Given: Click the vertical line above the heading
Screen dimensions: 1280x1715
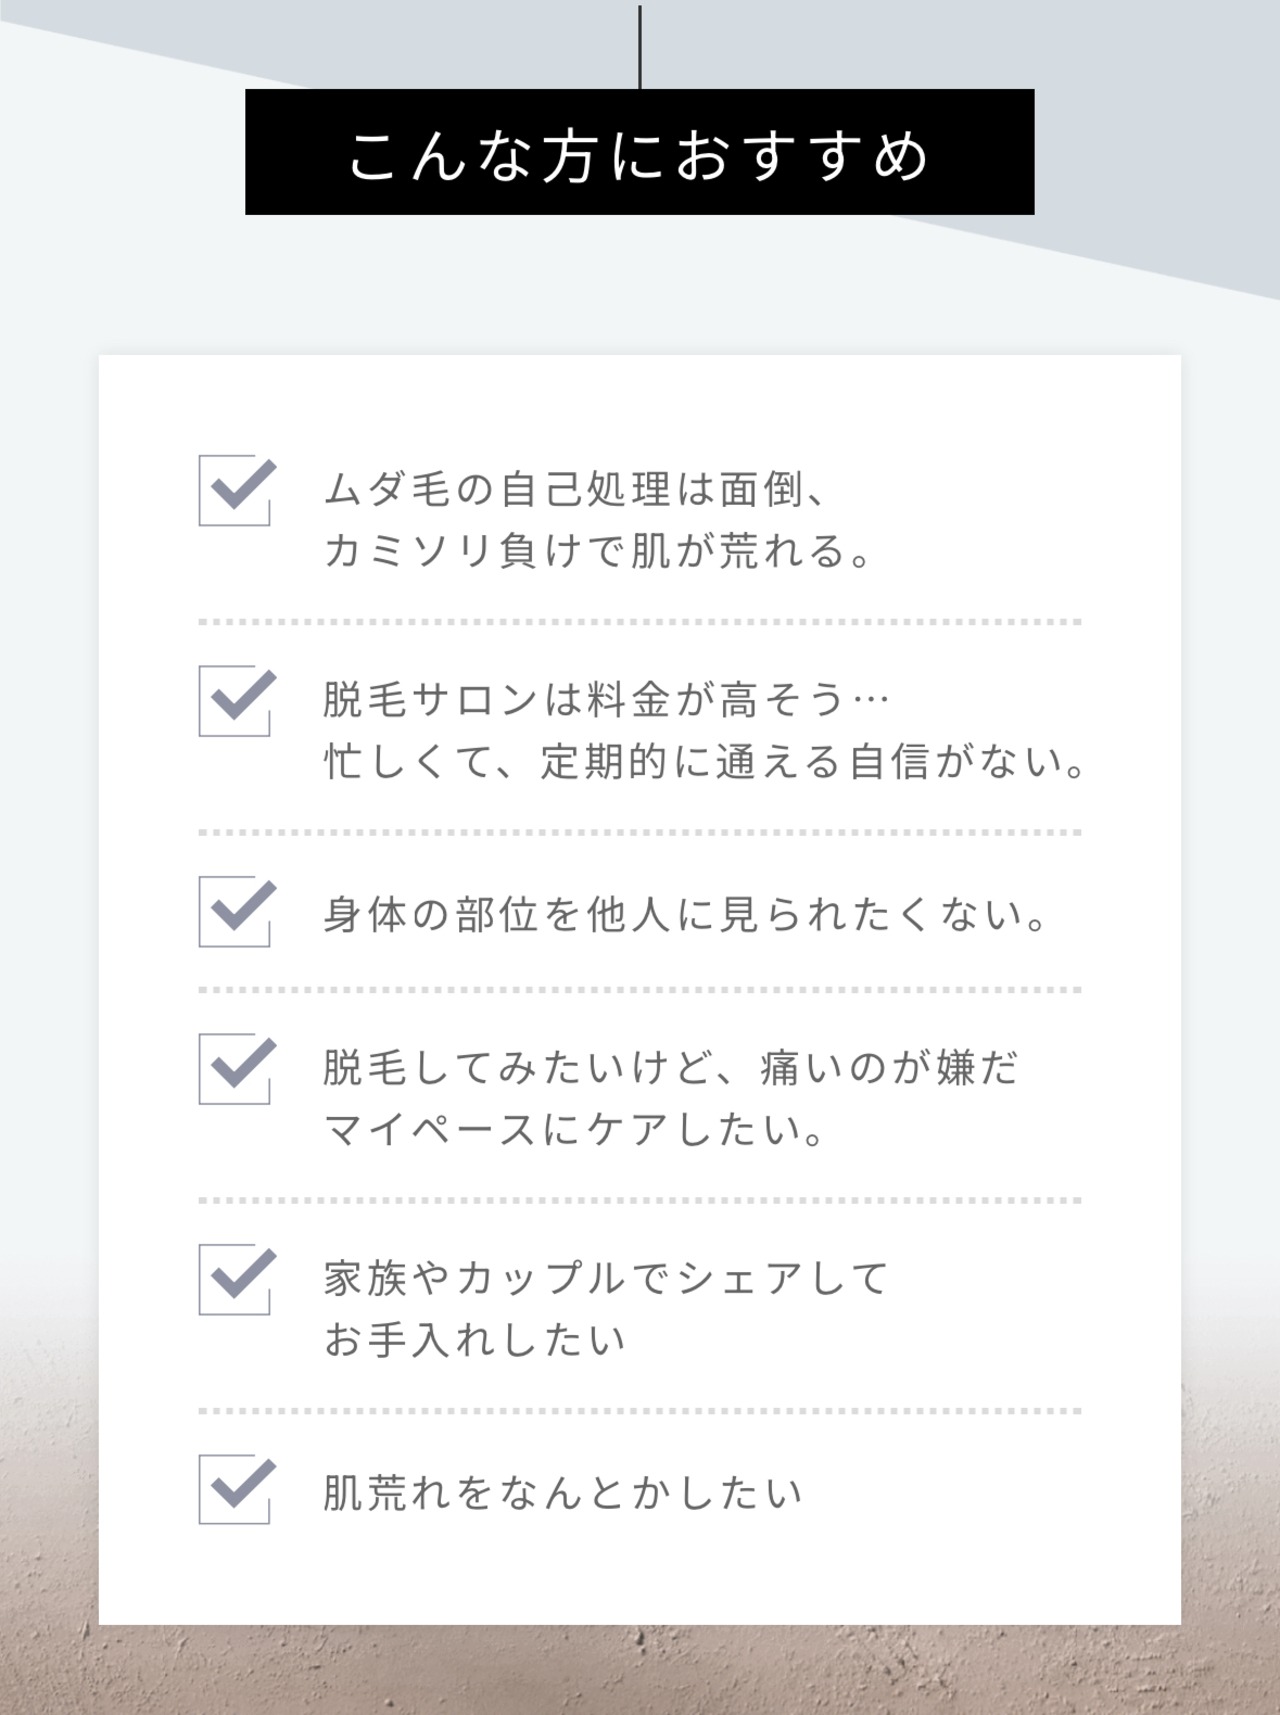Looking at the screenshot, I should [640, 47].
